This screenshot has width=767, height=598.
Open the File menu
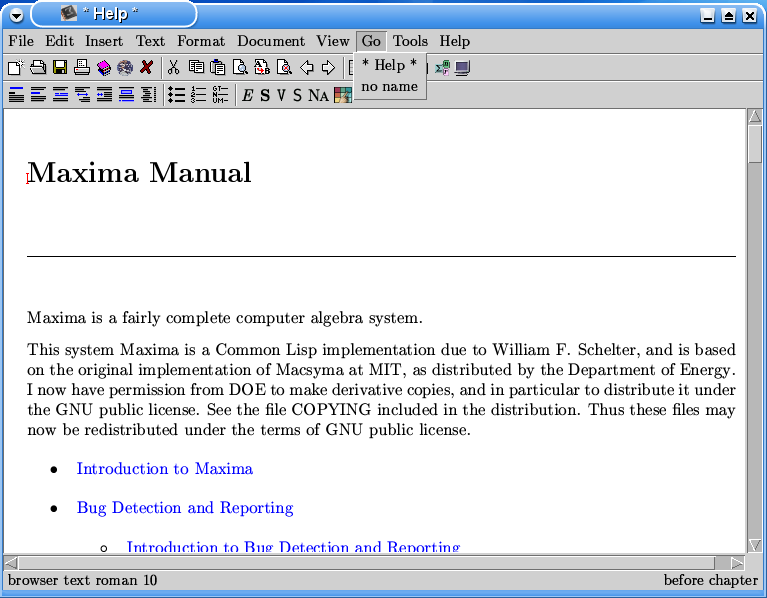click(x=21, y=41)
